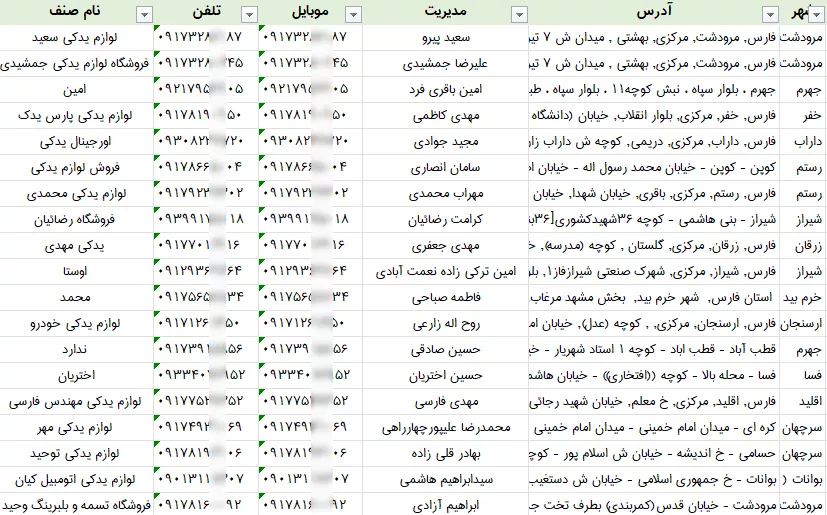
Task: Select manager cell سعید پیرو
Action: click(446, 37)
